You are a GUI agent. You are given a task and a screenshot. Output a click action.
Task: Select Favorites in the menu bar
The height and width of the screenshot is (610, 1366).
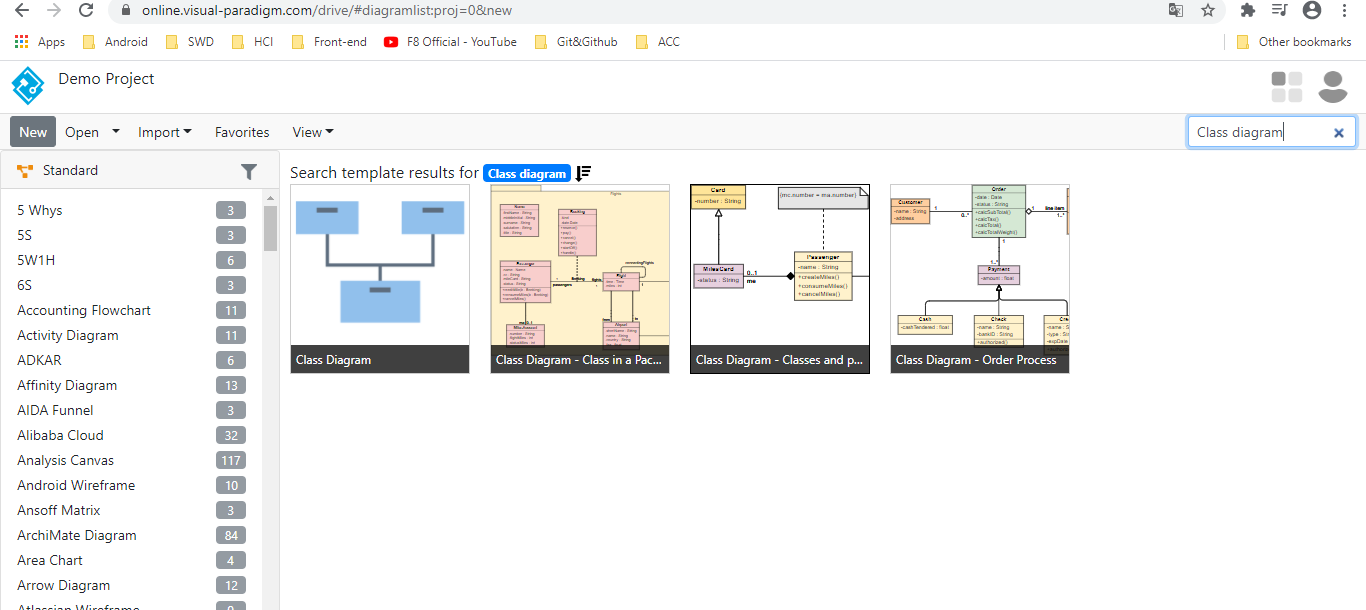point(242,131)
